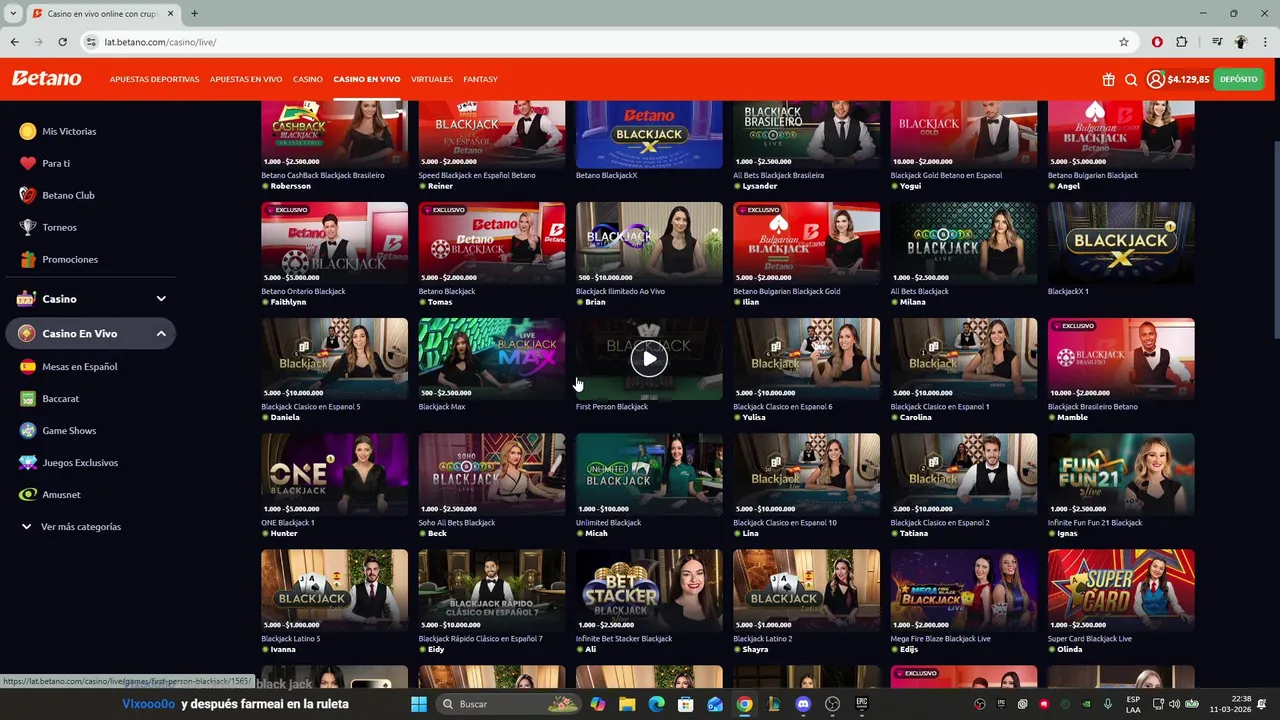
Task: Click Blackjack Latino 5 title
Action: pos(291,638)
